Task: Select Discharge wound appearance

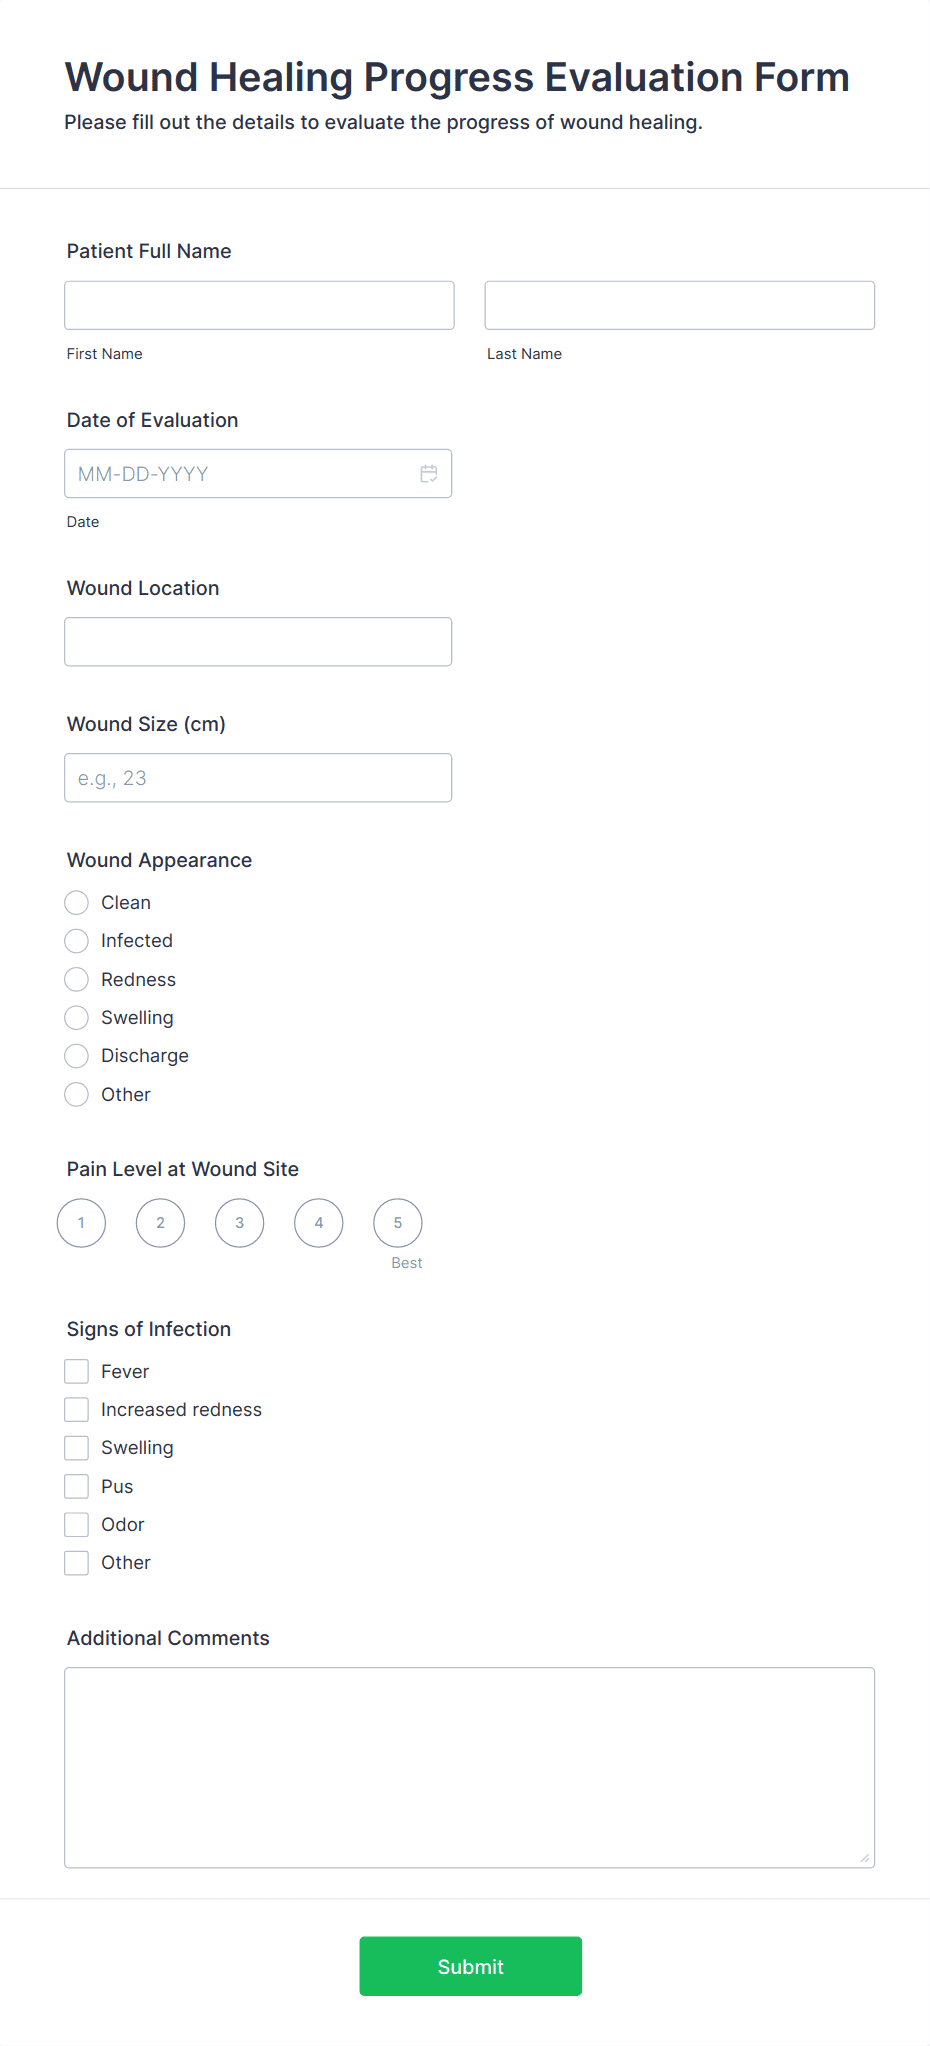Action: click(77, 1056)
